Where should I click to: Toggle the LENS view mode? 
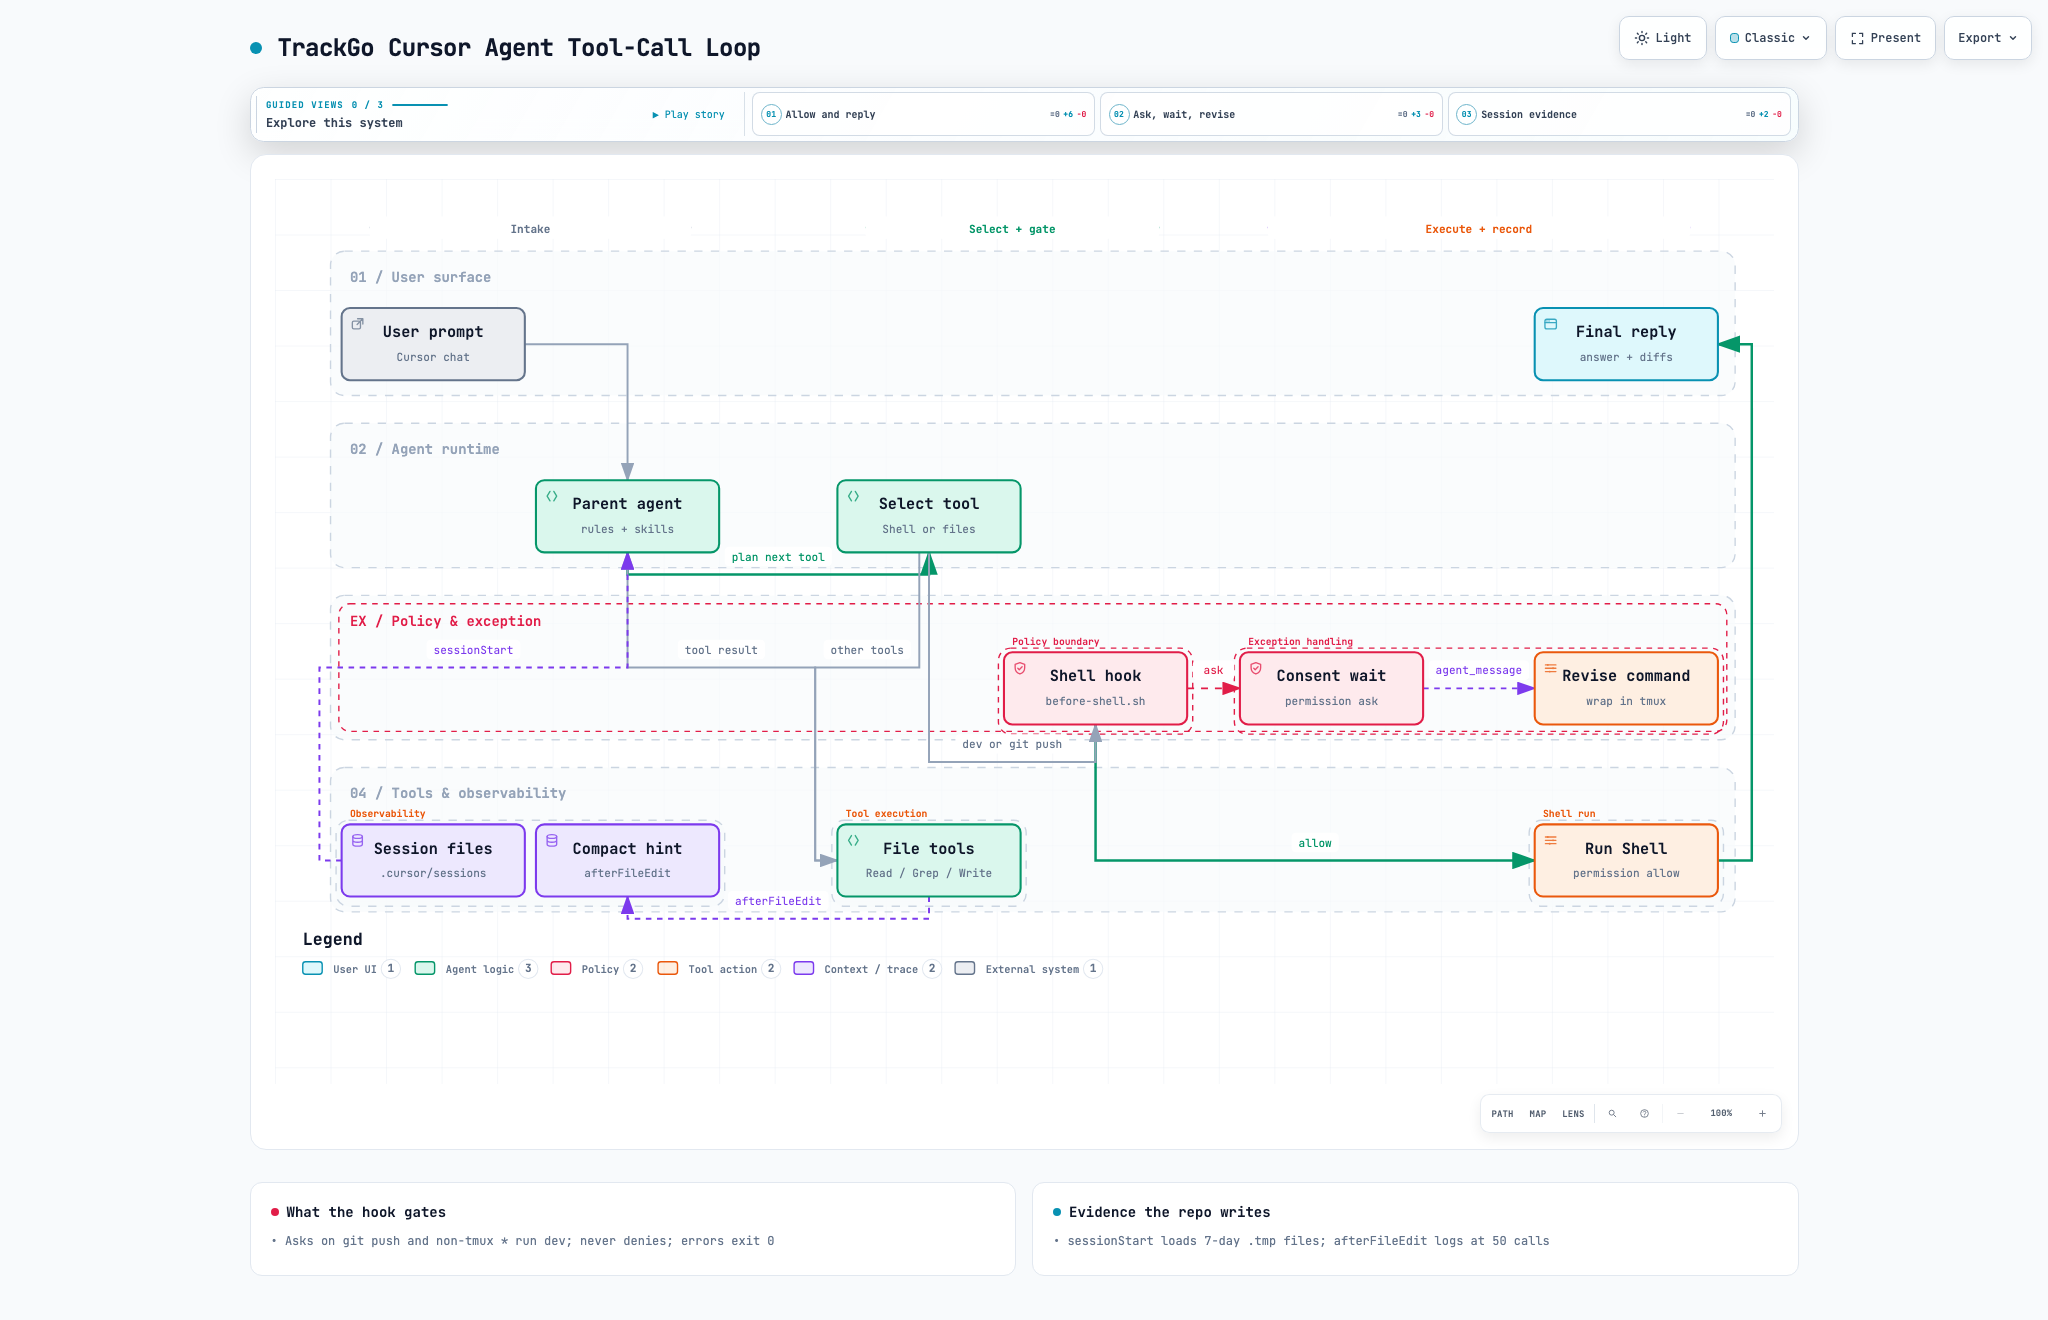coord(1573,1113)
